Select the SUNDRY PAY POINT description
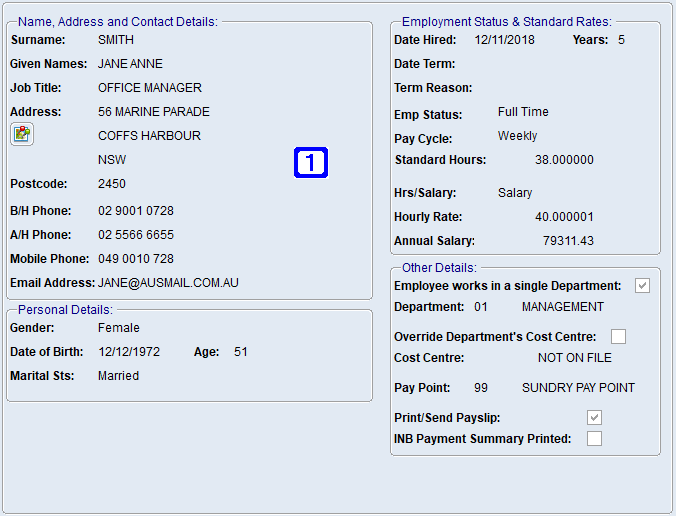This screenshot has height=516, width=676. 578,388
